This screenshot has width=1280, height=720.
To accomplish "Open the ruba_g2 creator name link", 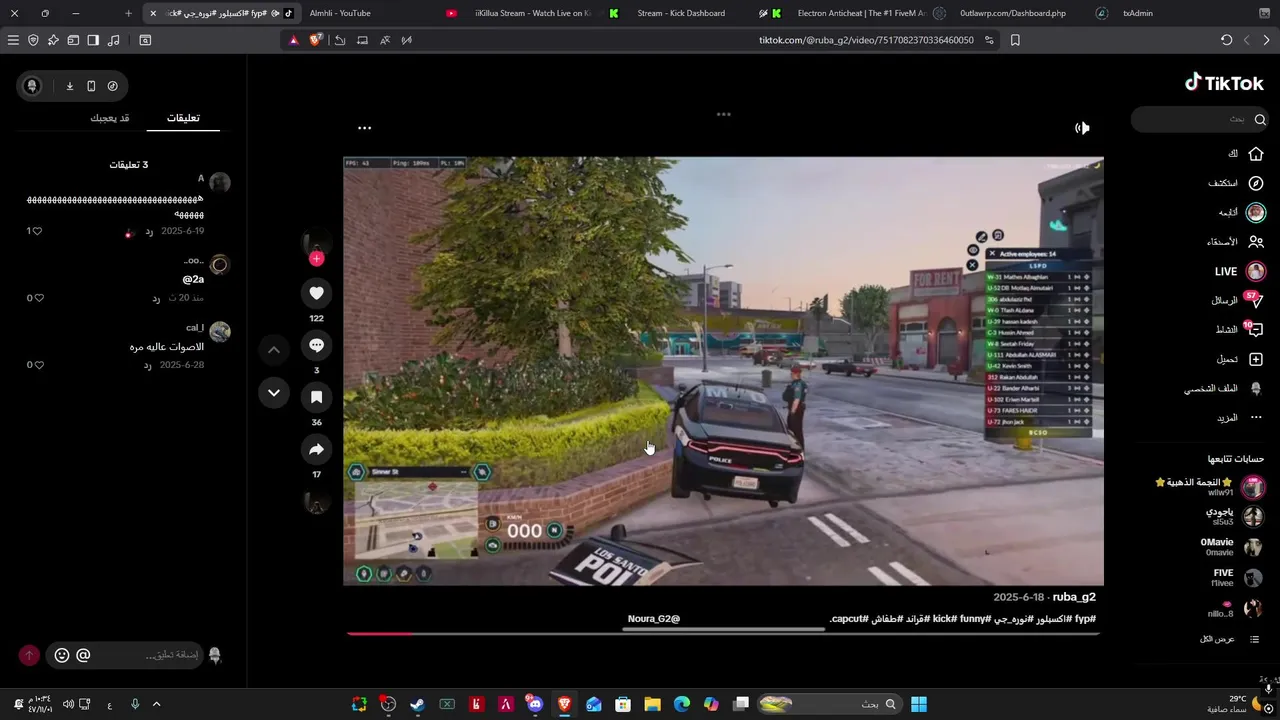I will 1074,597.
